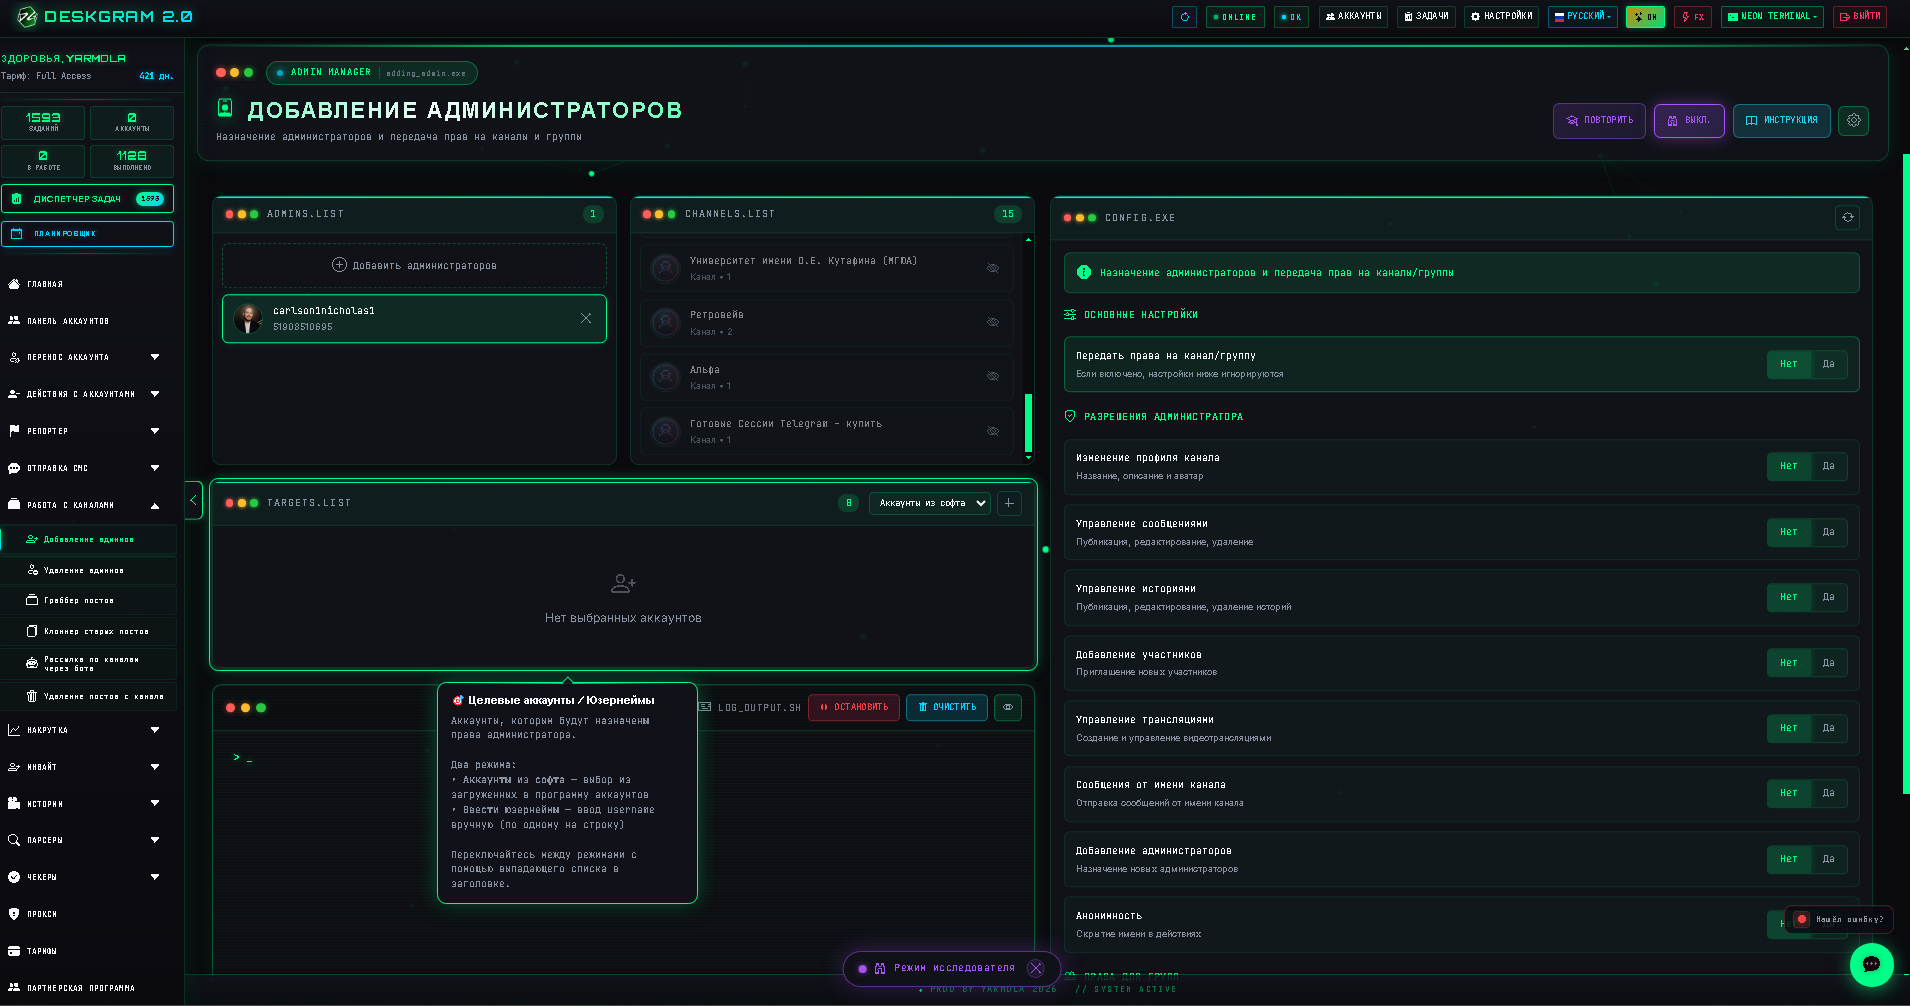
Task: Toggle visibility of Ретровейв channel
Action: pyautogui.click(x=993, y=323)
